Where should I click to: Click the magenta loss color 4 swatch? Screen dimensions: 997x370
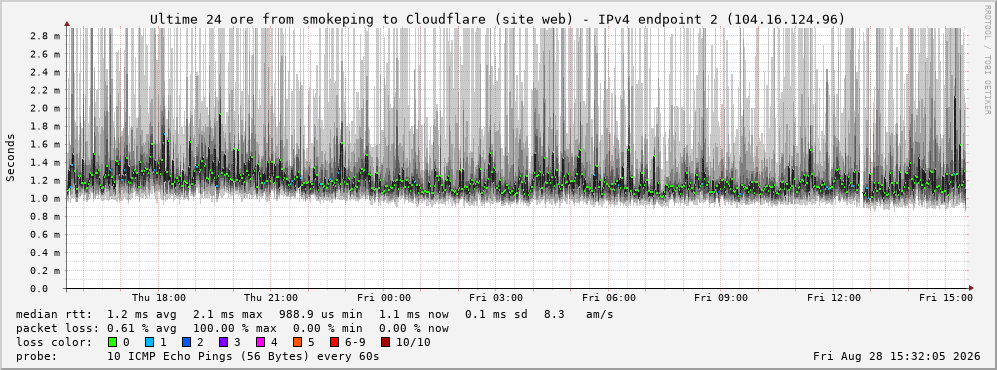coord(260,343)
